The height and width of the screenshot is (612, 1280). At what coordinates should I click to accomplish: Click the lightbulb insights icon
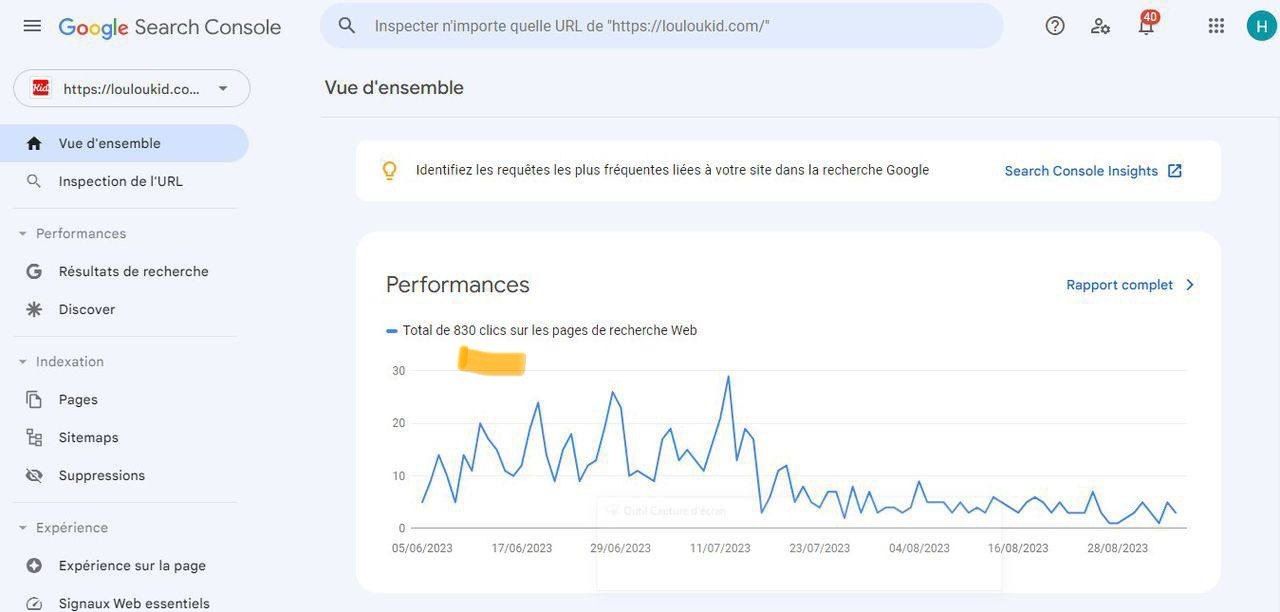click(x=389, y=171)
